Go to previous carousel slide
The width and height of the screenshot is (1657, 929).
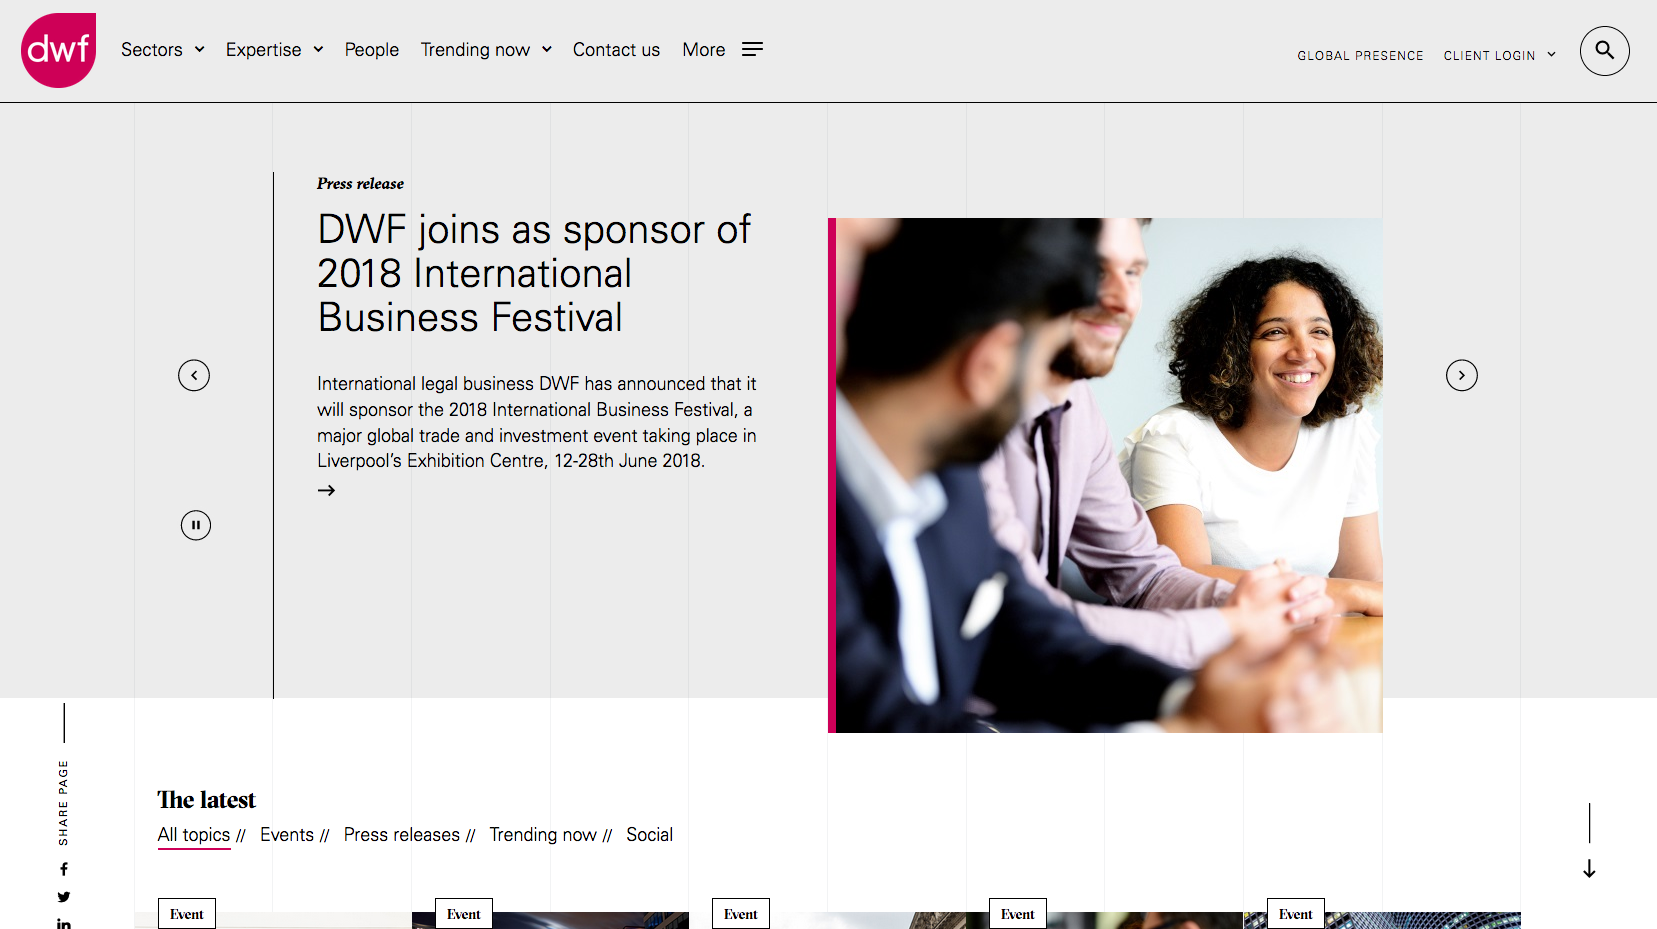click(x=194, y=375)
